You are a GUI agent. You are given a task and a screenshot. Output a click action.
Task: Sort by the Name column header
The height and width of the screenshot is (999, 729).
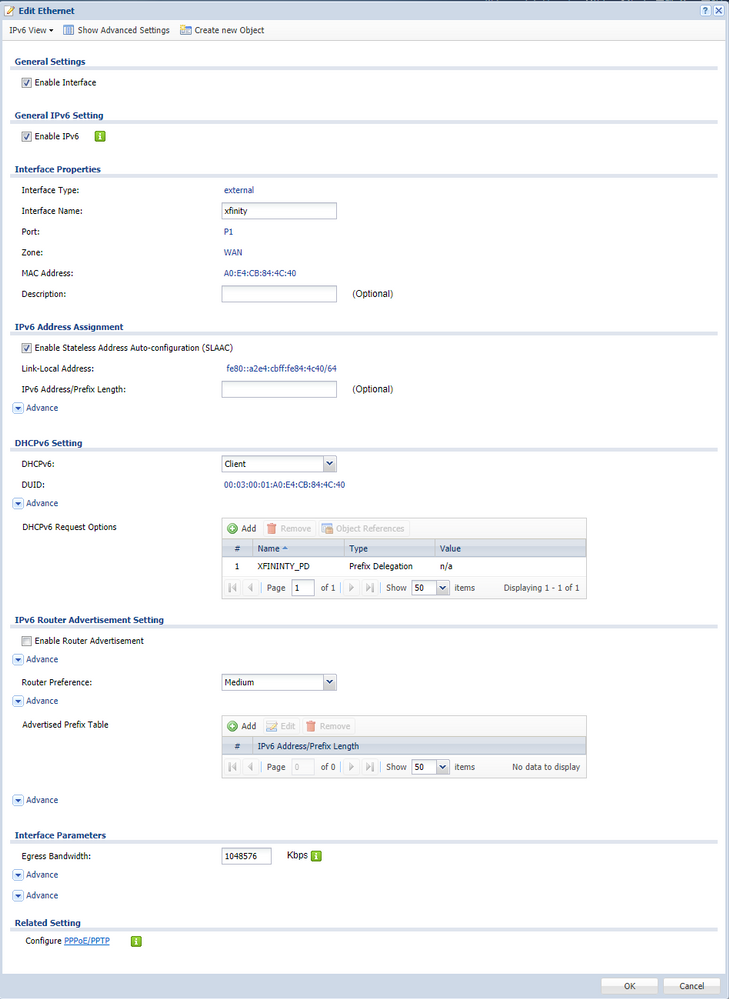[299, 549]
